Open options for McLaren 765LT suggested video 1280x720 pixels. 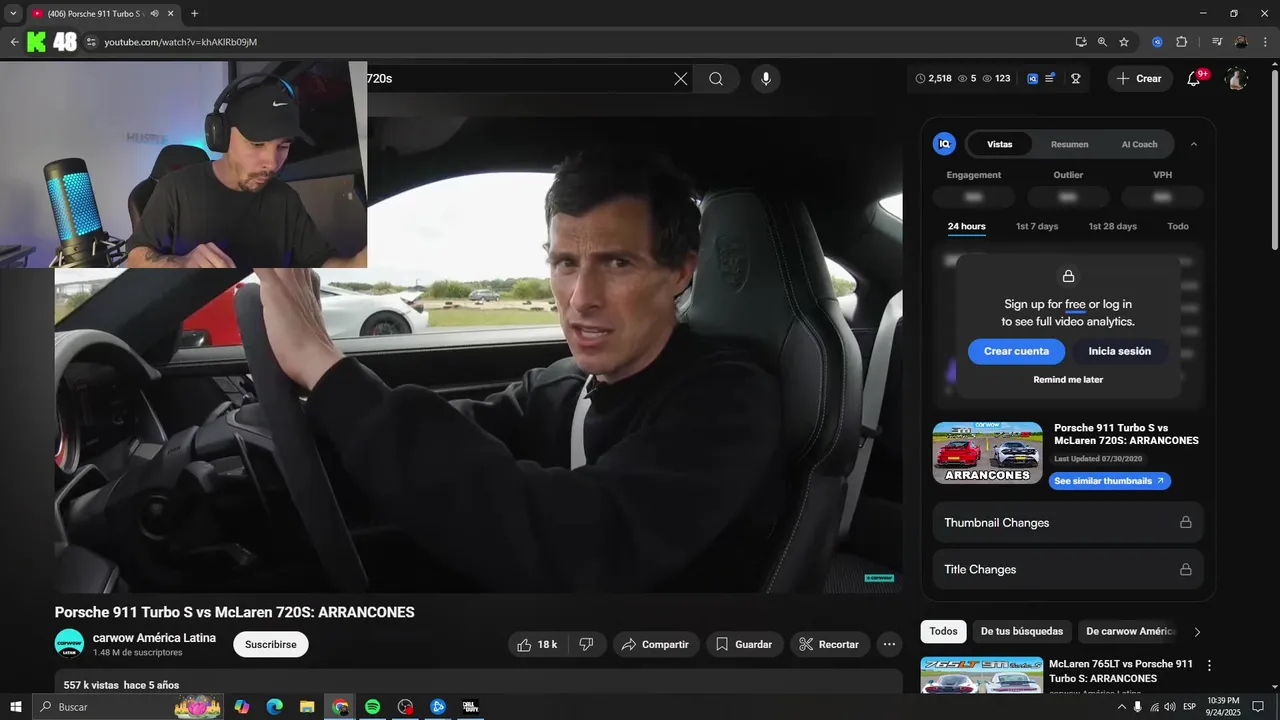1209,665
